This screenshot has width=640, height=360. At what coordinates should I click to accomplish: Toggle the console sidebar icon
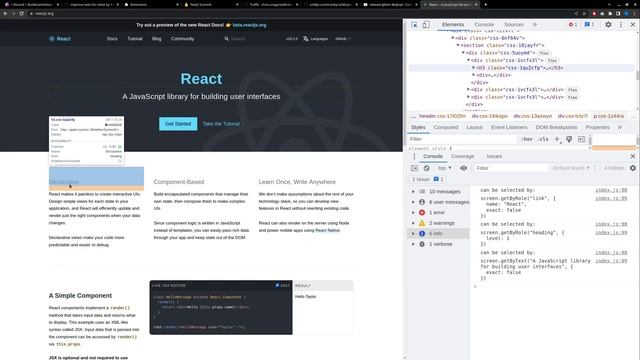click(414, 168)
